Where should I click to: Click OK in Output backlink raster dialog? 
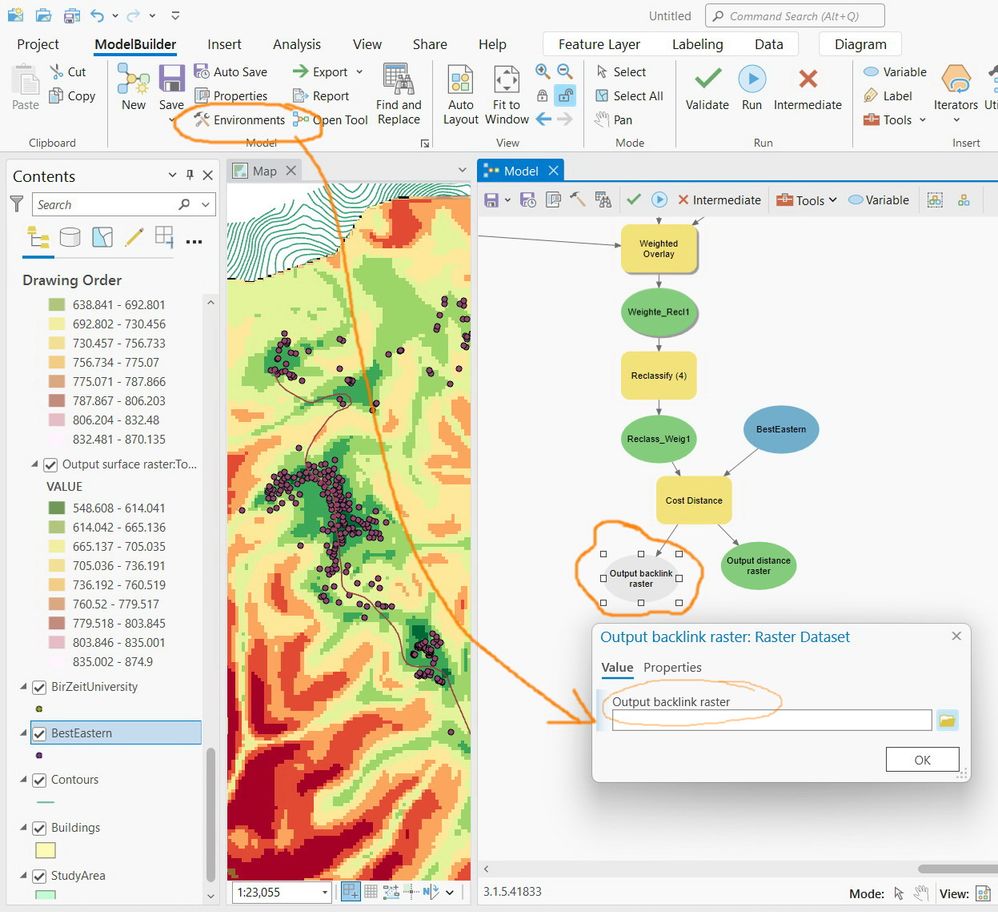[922, 760]
